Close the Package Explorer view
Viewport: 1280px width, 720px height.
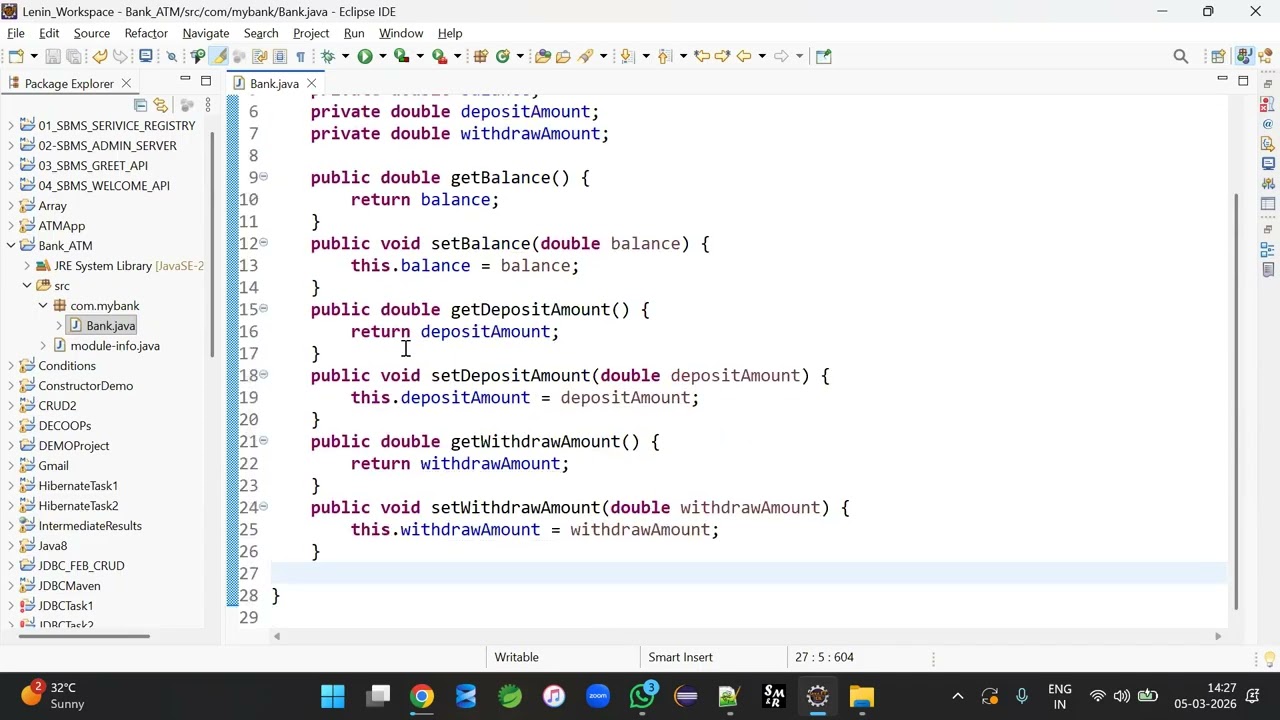[x=126, y=84]
